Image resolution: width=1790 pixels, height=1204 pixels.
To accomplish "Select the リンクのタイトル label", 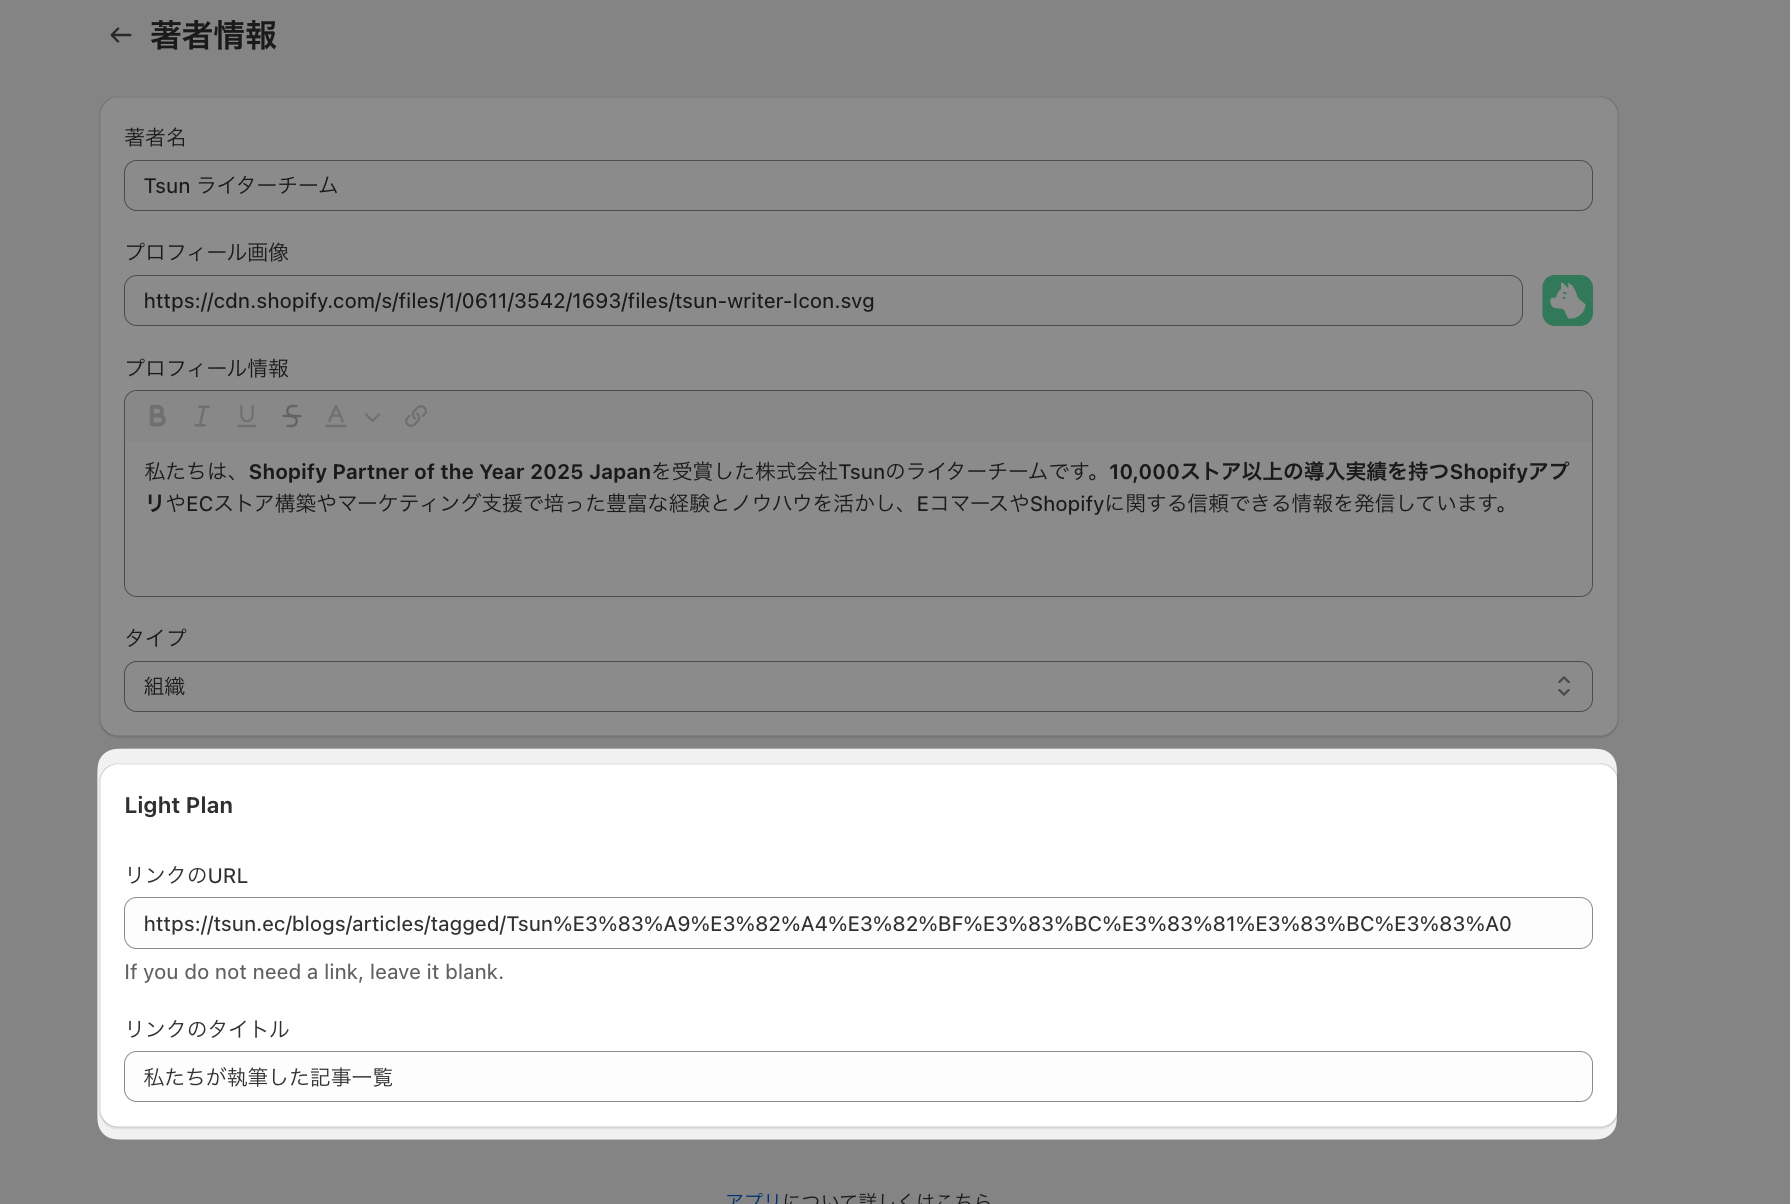I will pyautogui.click(x=207, y=1029).
